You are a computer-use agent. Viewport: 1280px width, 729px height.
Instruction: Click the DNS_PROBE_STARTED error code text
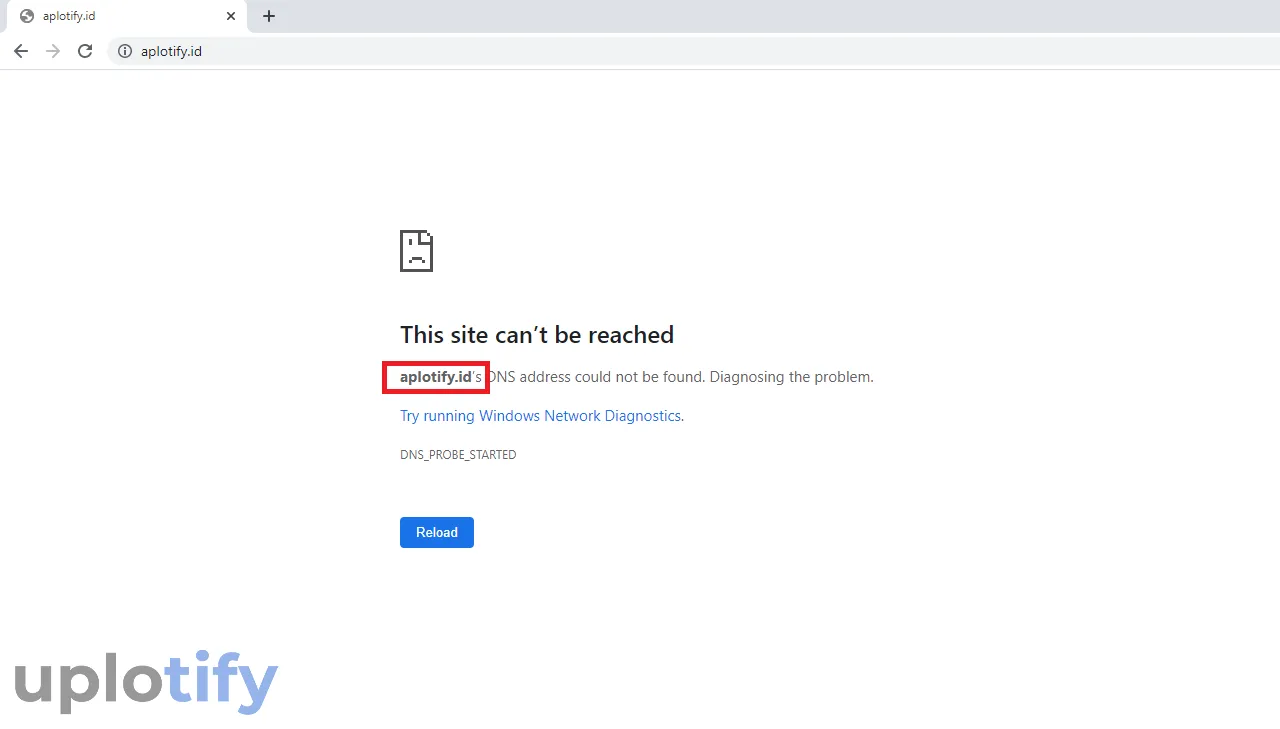point(458,455)
